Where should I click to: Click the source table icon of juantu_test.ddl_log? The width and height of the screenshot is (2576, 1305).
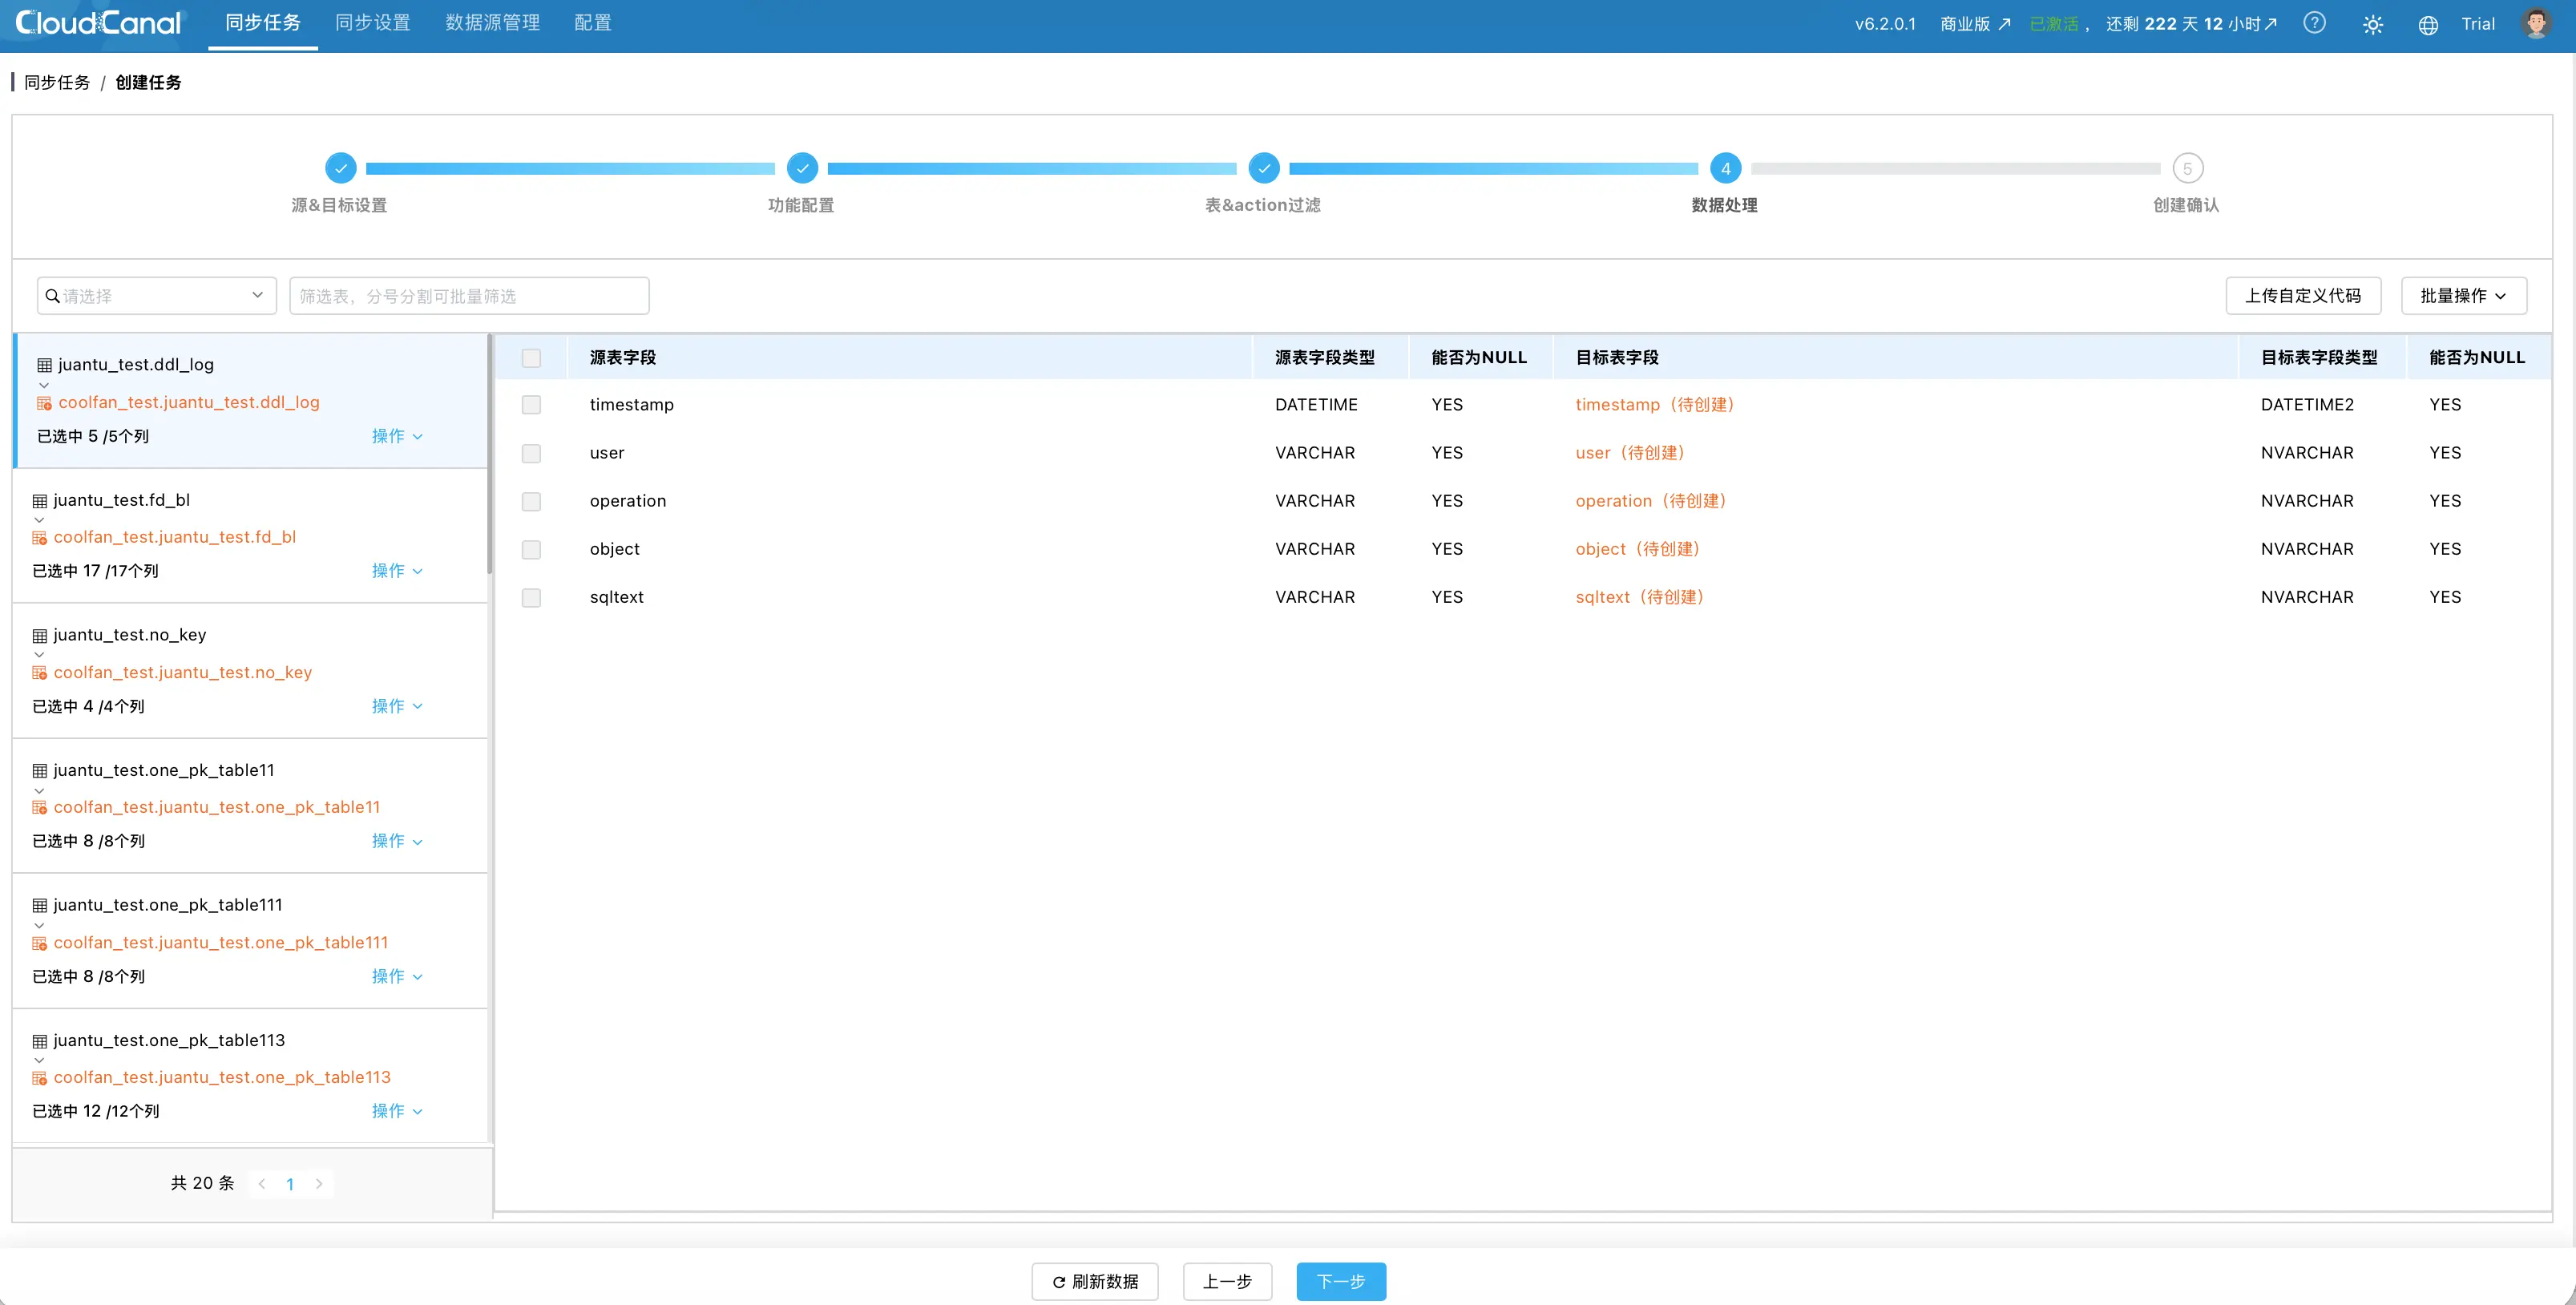pos(44,365)
